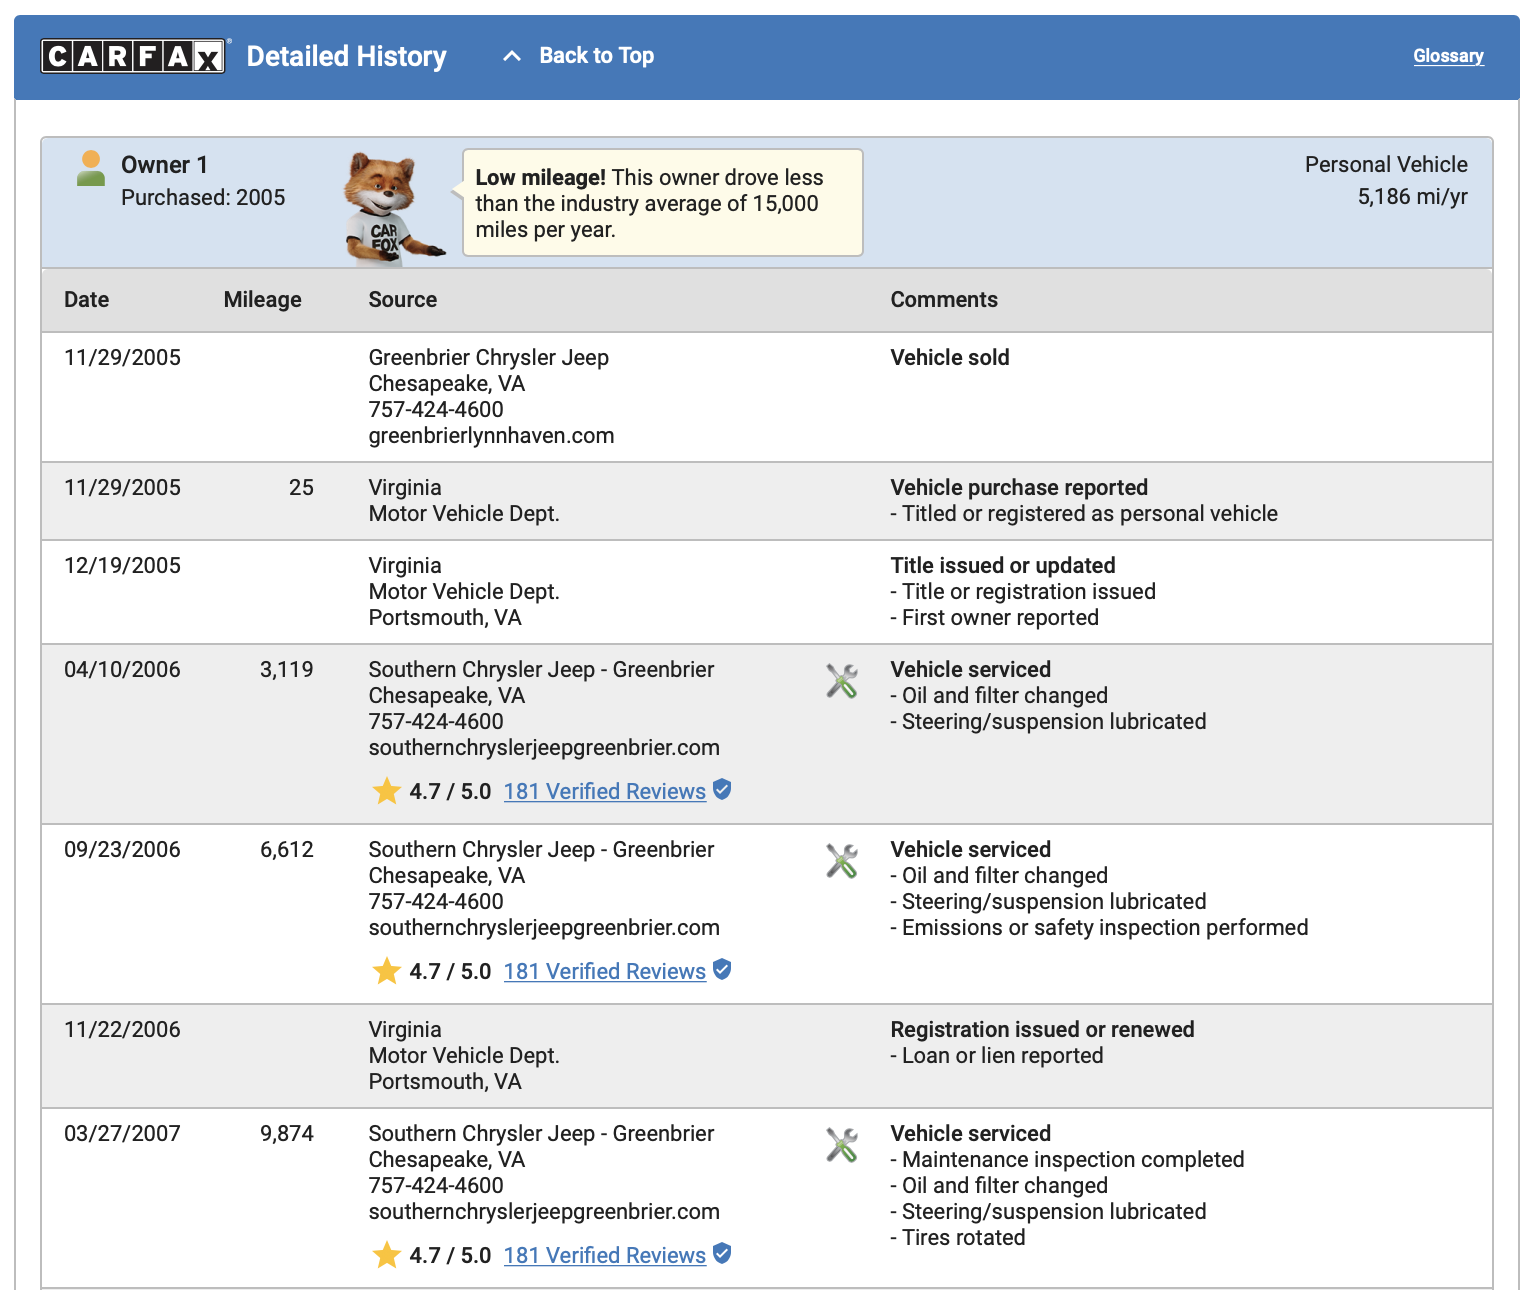Click the 5,186 mi/yr value
Screen dimensions: 1526x1290
point(1412,197)
